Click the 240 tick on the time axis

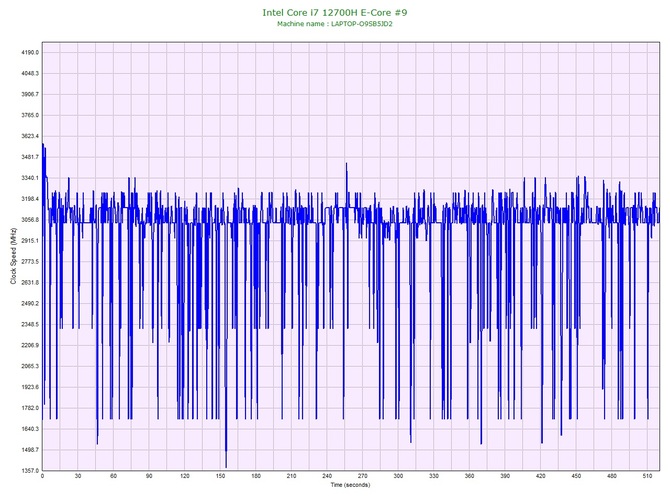pos(327,476)
